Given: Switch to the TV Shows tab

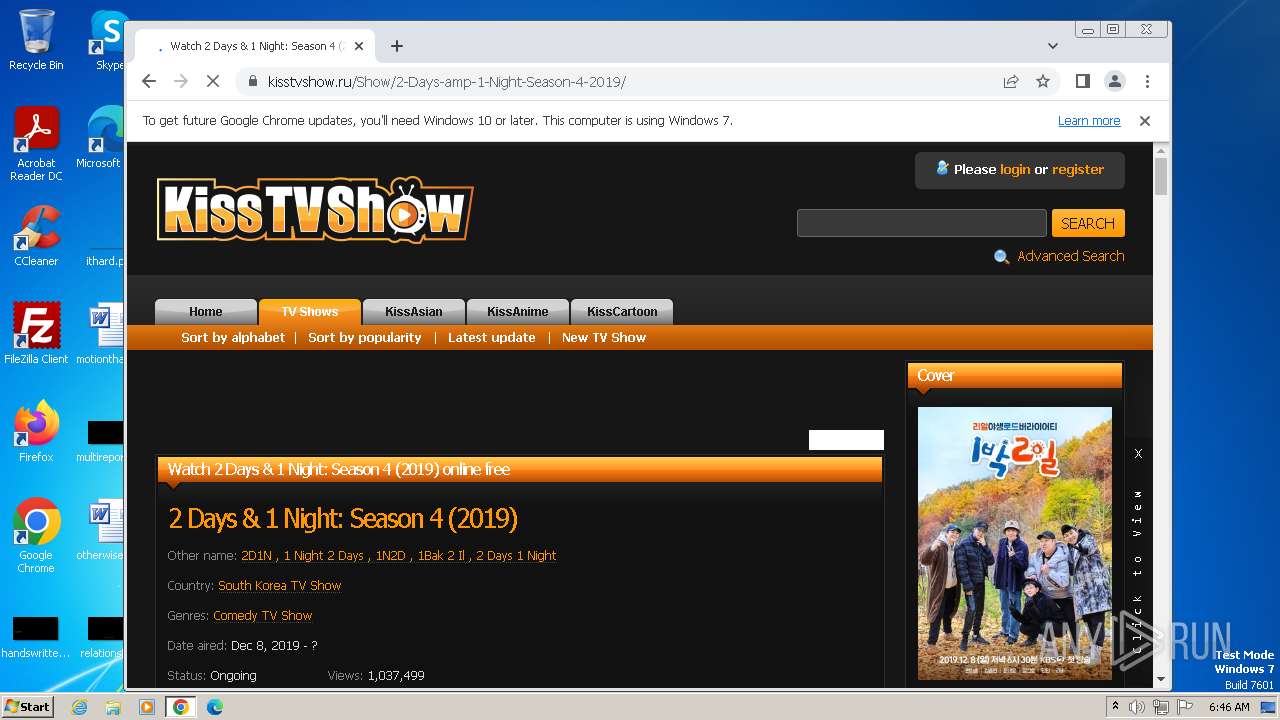Looking at the screenshot, I should tap(310, 311).
